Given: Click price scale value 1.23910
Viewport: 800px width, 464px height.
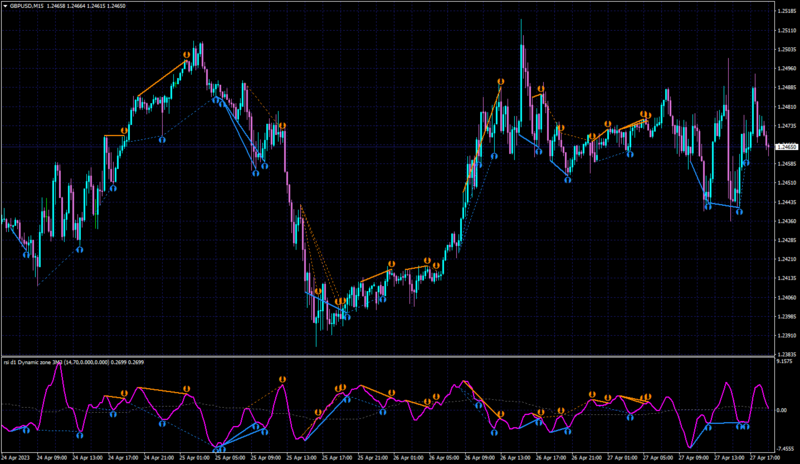Looking at the screenshot, I should point(786,335).
